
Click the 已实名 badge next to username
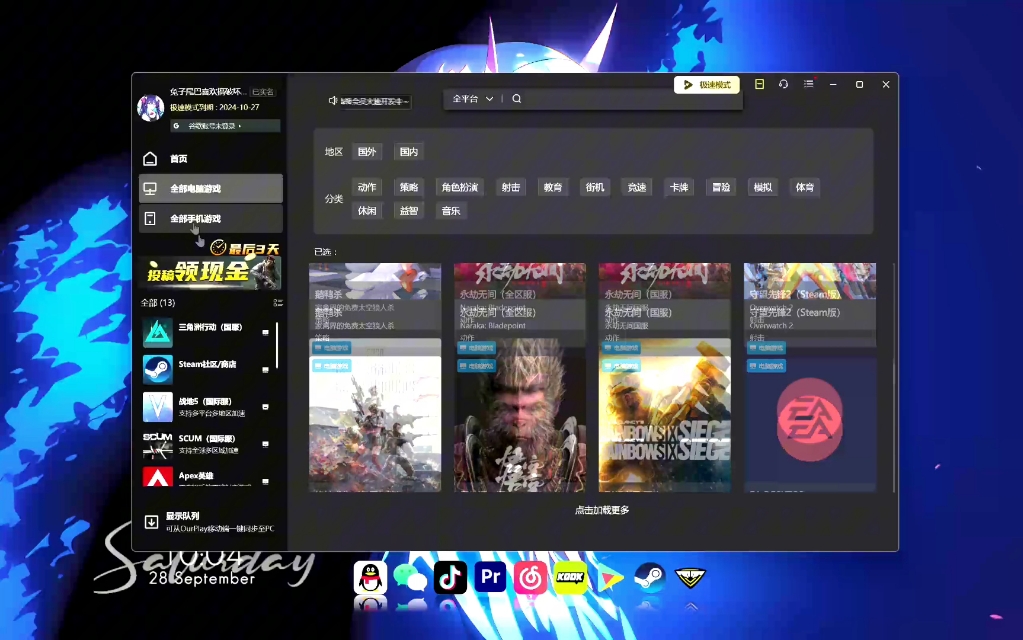pos(263,92)
